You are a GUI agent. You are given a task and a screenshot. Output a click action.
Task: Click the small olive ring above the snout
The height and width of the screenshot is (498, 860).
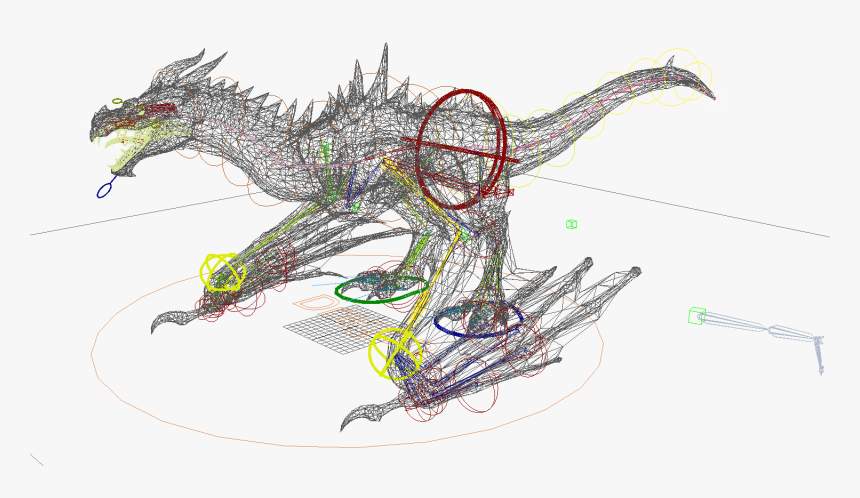tap(117, 101)
